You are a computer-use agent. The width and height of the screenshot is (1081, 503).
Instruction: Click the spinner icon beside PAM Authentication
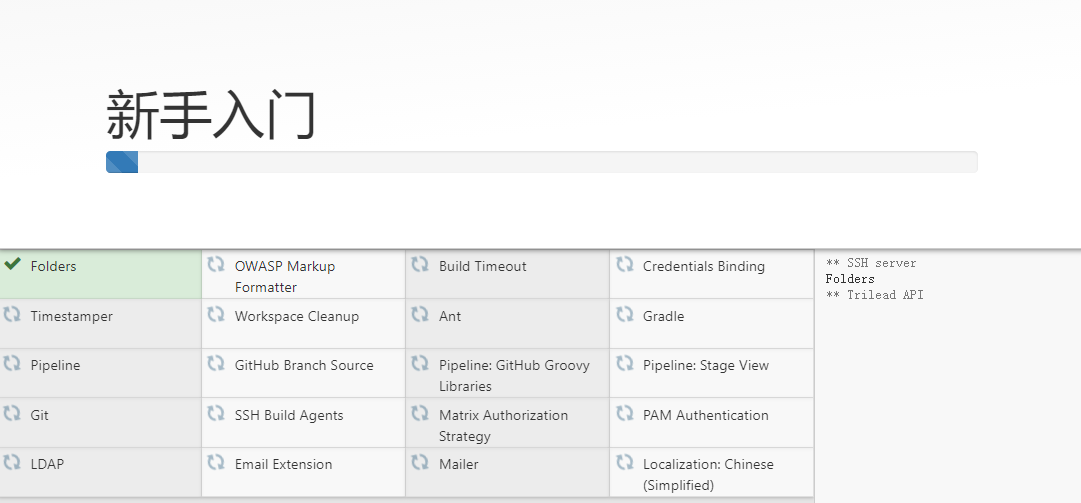[625, 413]
